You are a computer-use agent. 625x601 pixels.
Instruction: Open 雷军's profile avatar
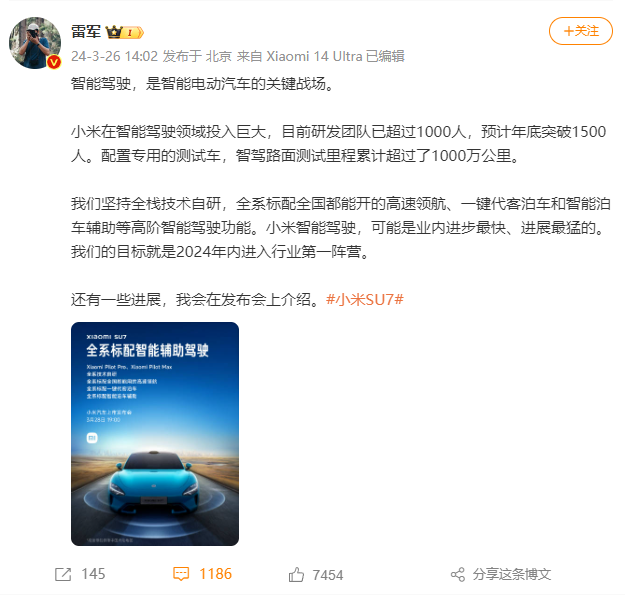pos(35,43)
